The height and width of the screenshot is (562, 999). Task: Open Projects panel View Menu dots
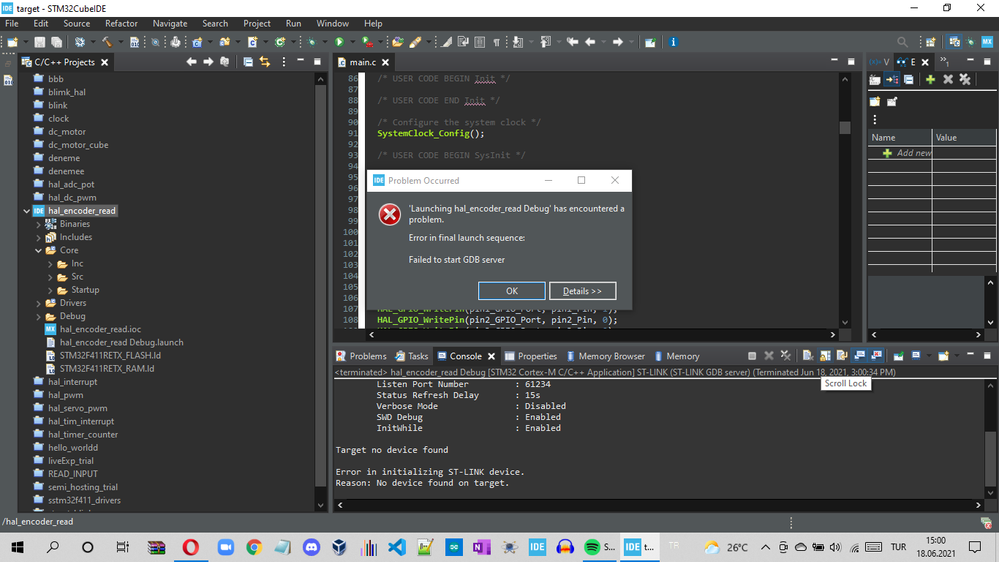[x=284, y=62]
